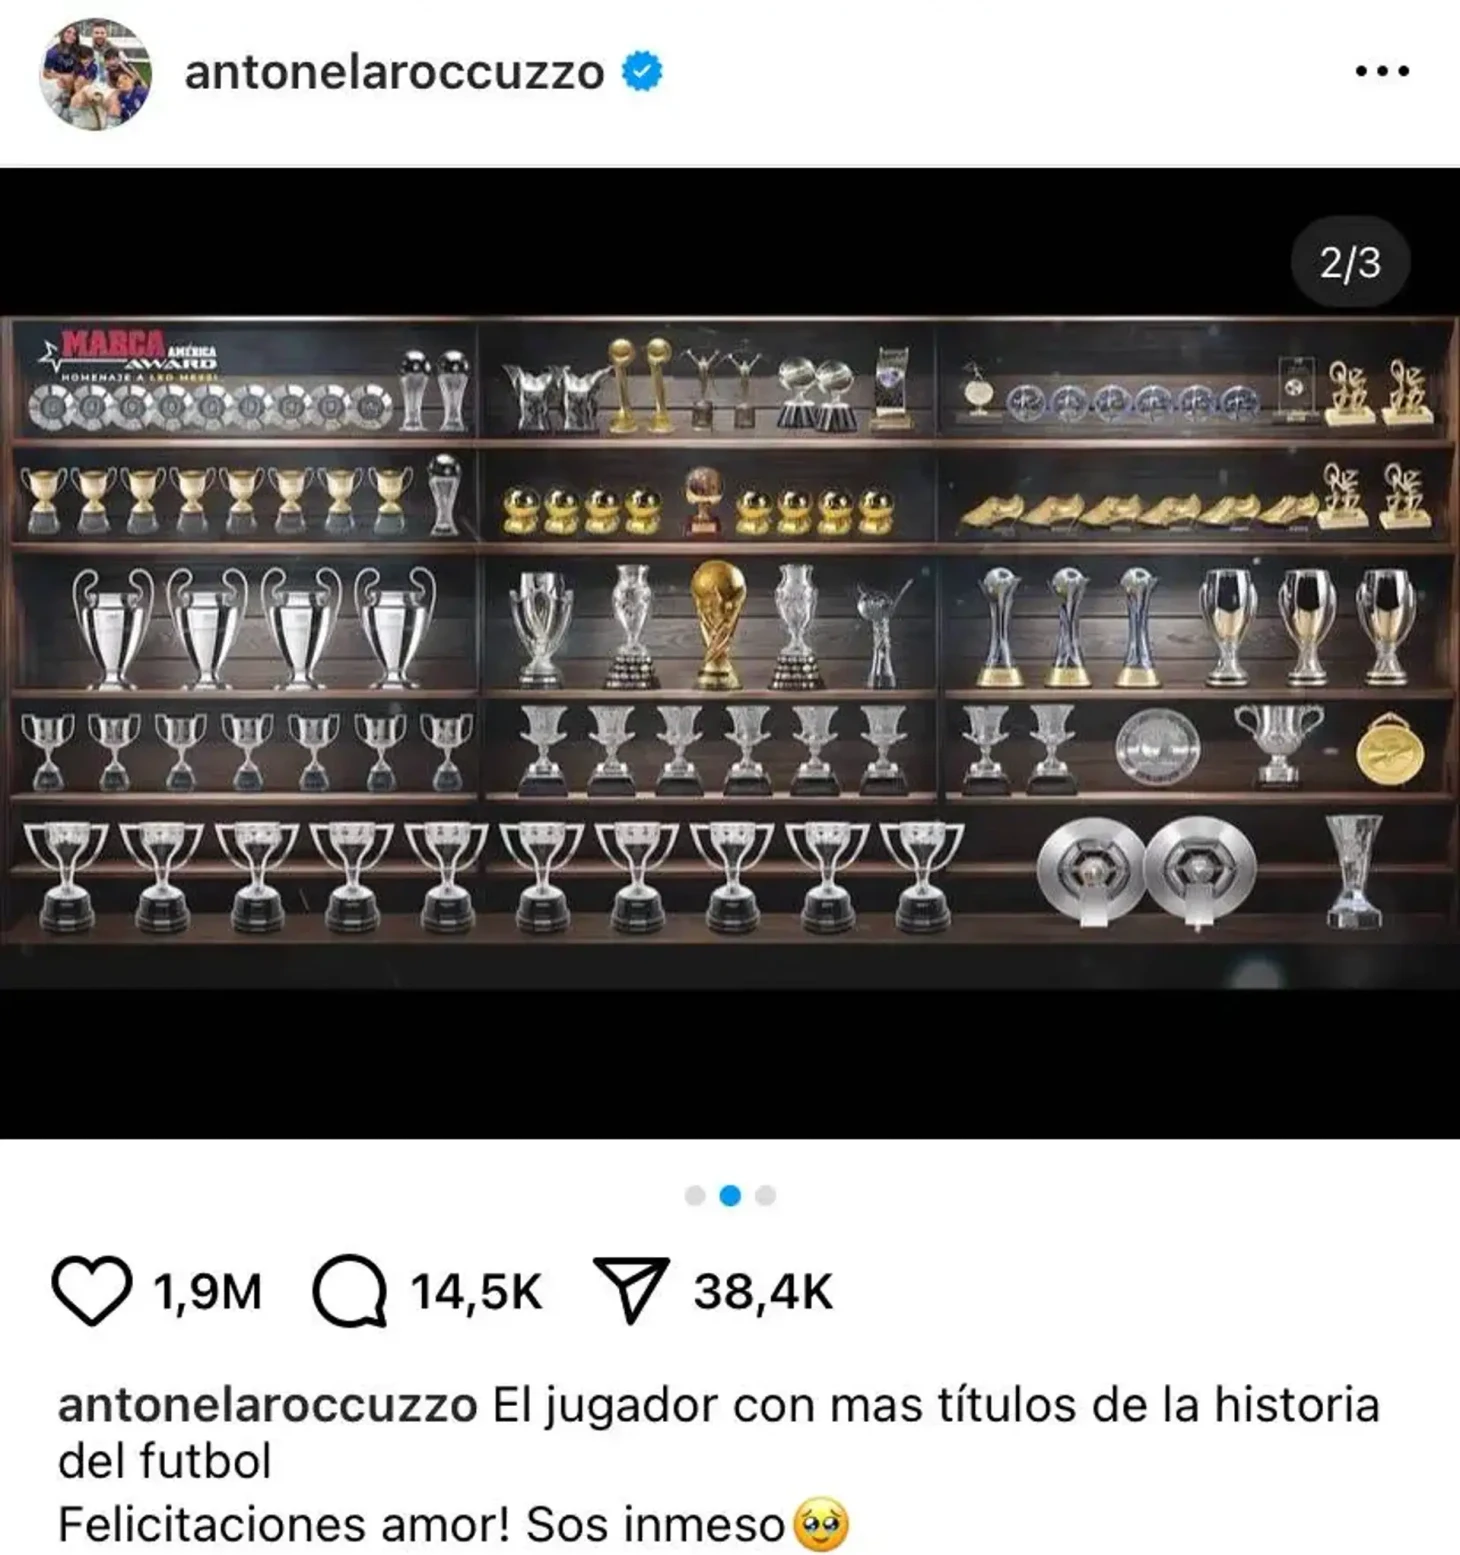Tap the blue verified badge
The image size is (1460, 1555).
tap(642, 72)
